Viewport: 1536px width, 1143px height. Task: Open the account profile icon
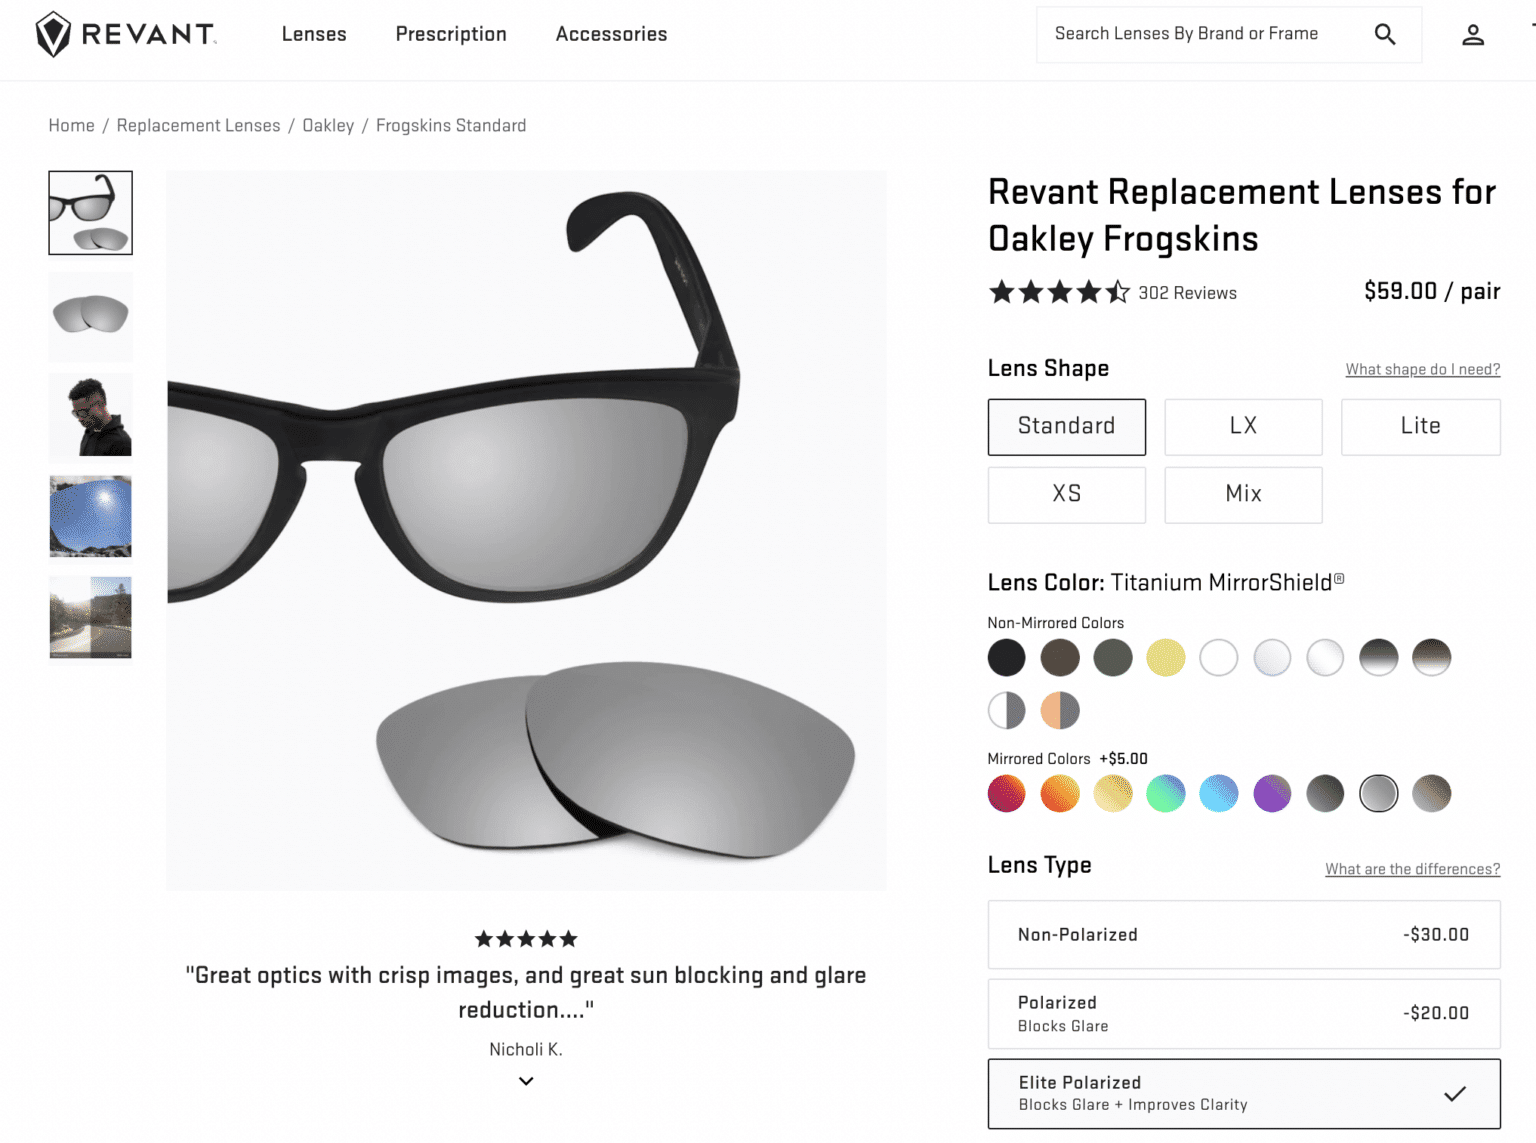1473,34
